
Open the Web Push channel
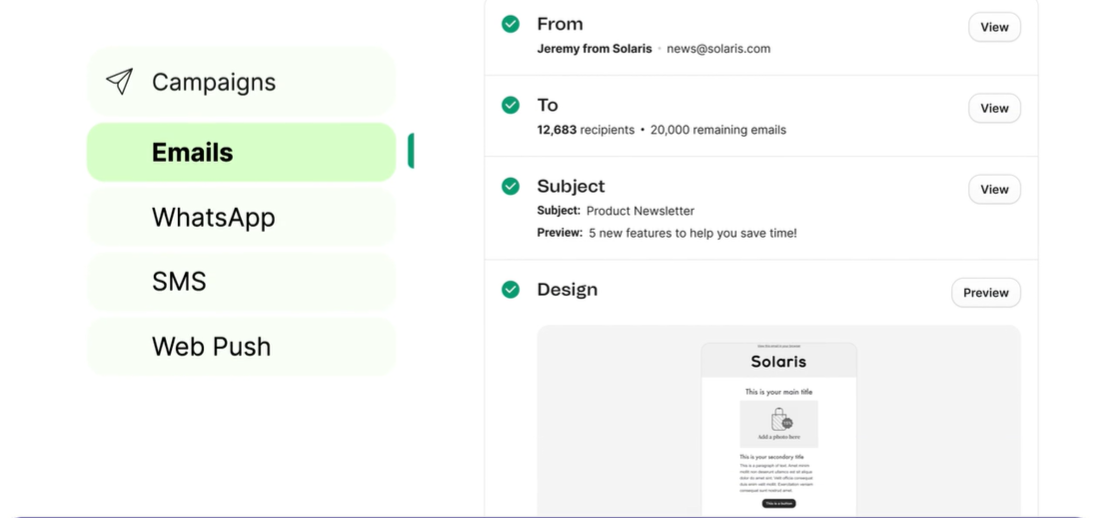[241, 347]
